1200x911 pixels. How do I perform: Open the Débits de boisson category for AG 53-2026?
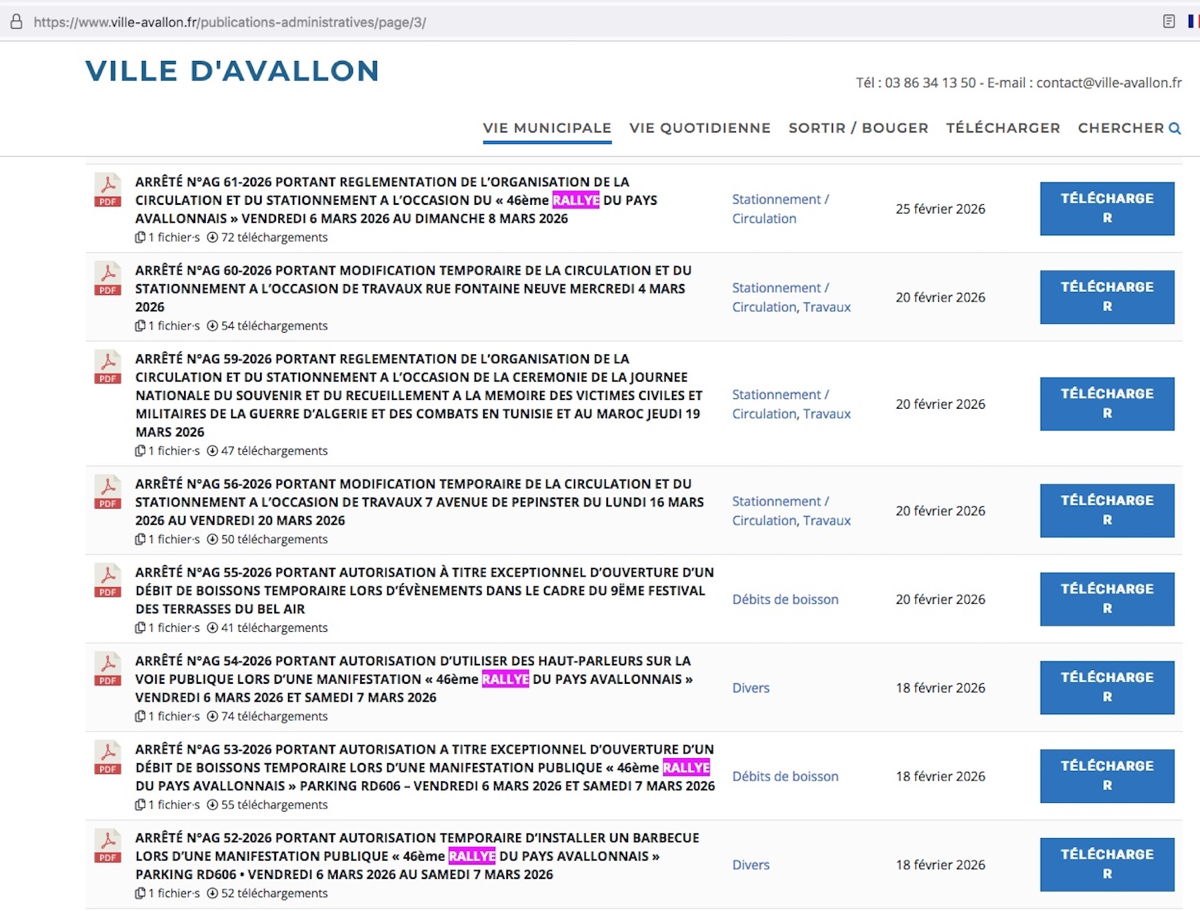pyautogui.click(x=785, y=776)
